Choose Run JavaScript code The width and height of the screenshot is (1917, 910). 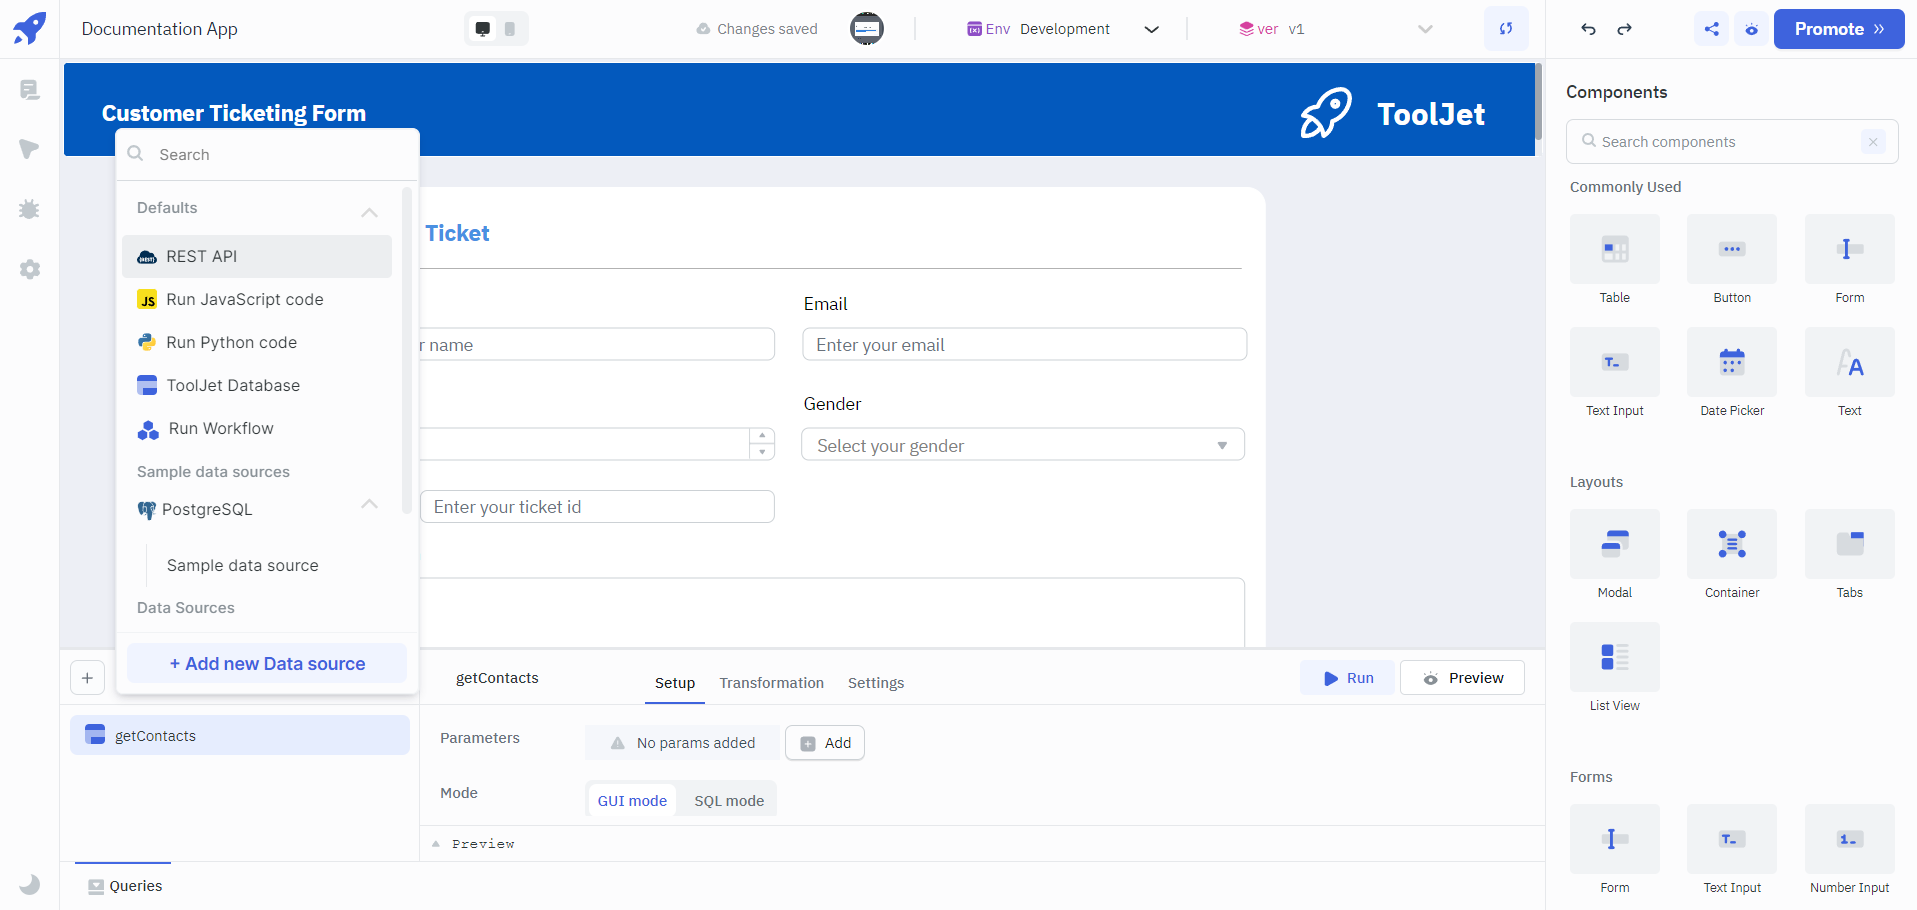click(x=257, y=299)
